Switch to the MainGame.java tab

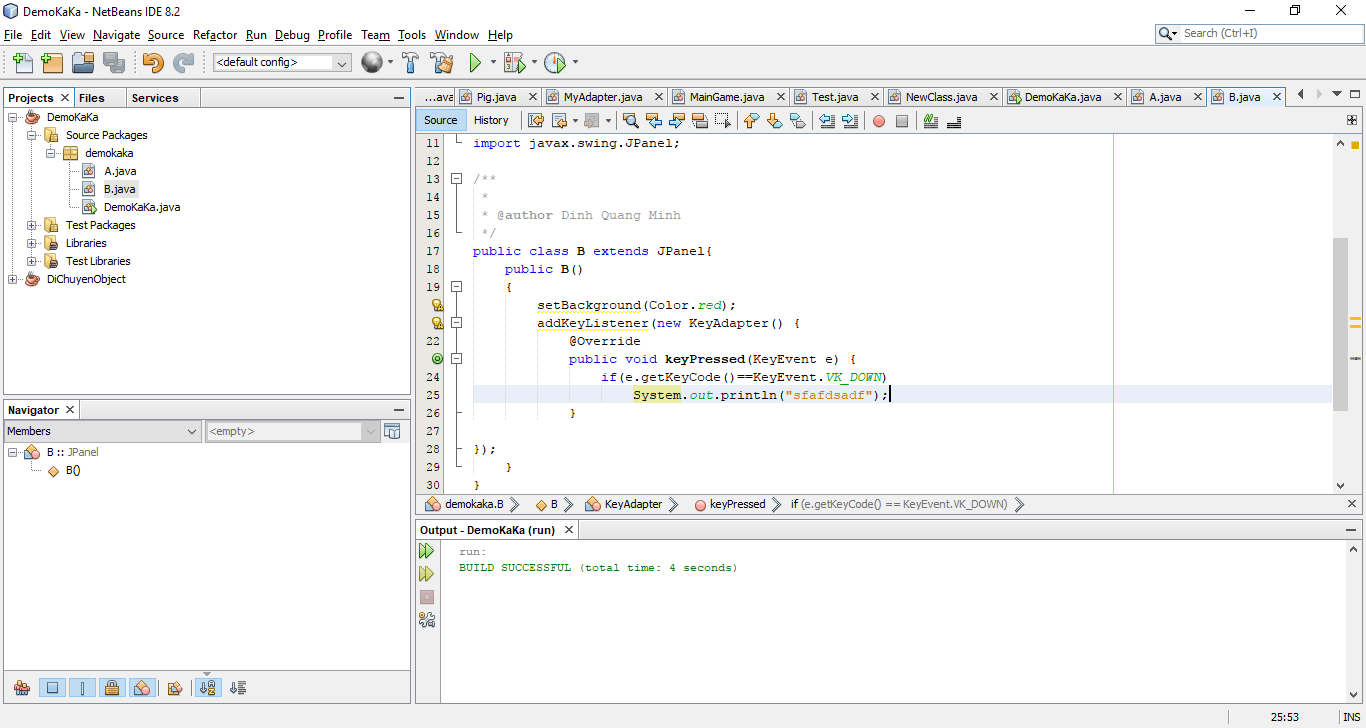(729, 95)
